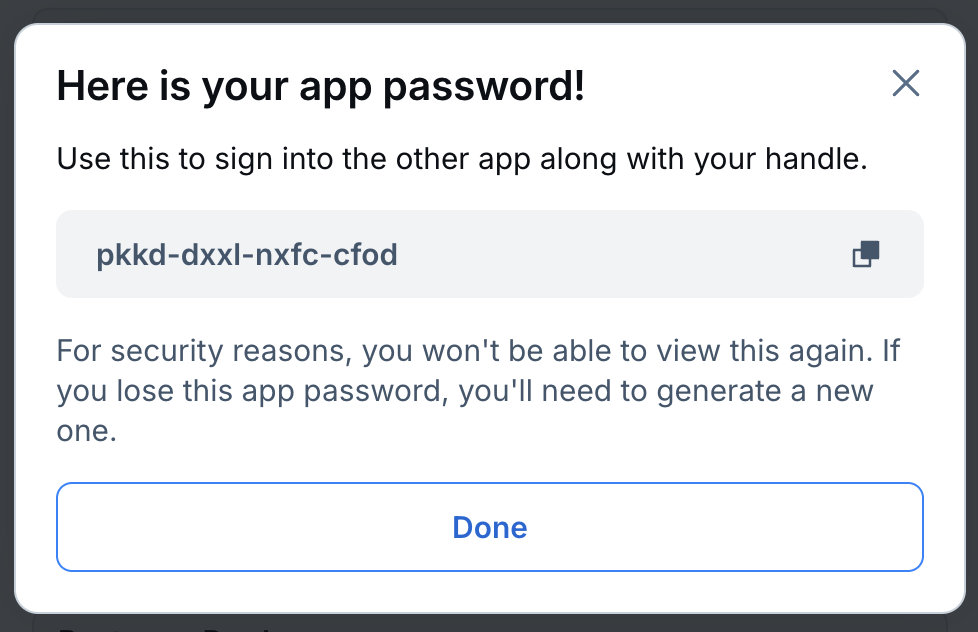Click the sign-in instruction text
Screen dimensions: 978x632
pos(463,158)
